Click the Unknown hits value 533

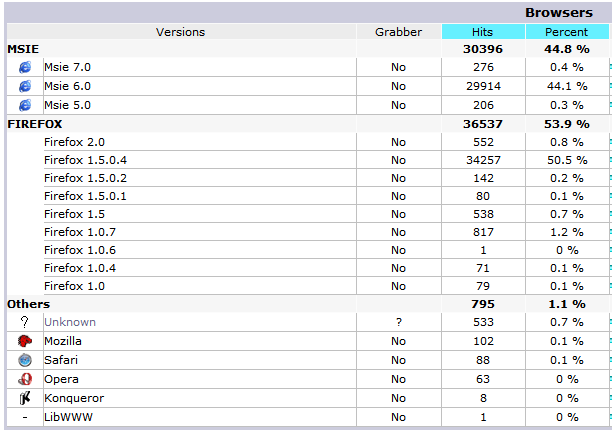483,322
